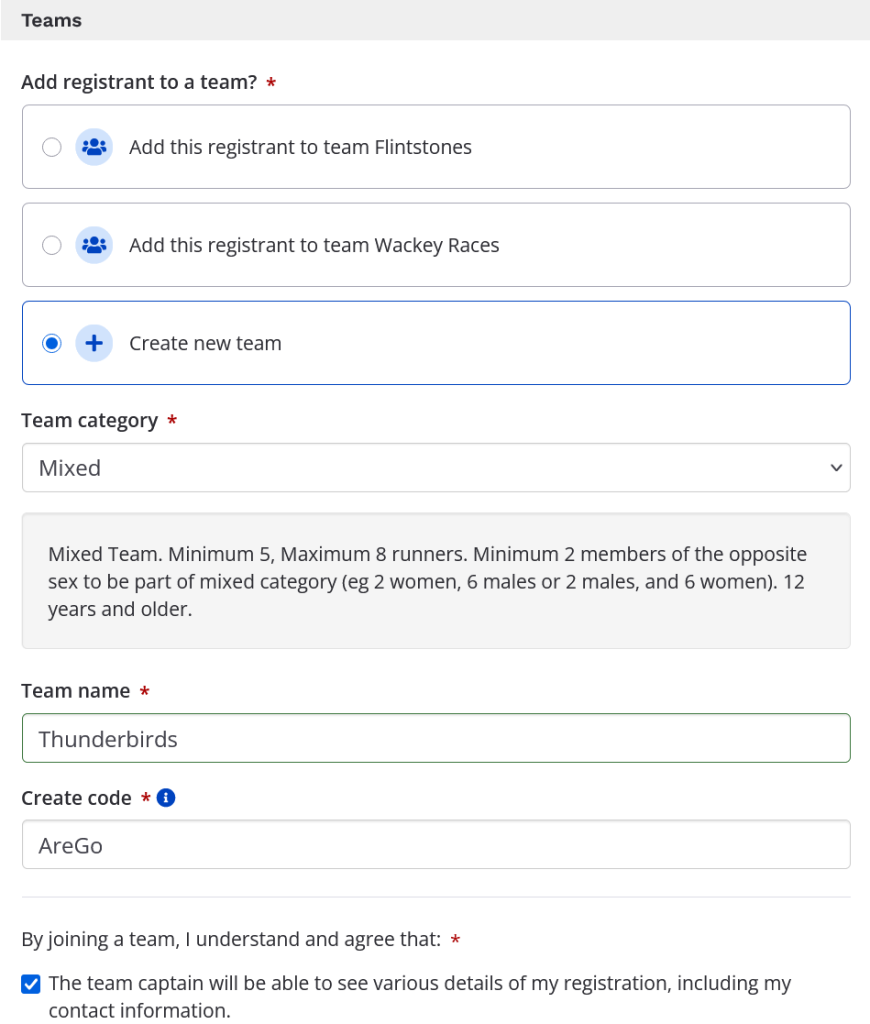Click the Teams section header
The image size is (870, 1024).
click(52, 20)
